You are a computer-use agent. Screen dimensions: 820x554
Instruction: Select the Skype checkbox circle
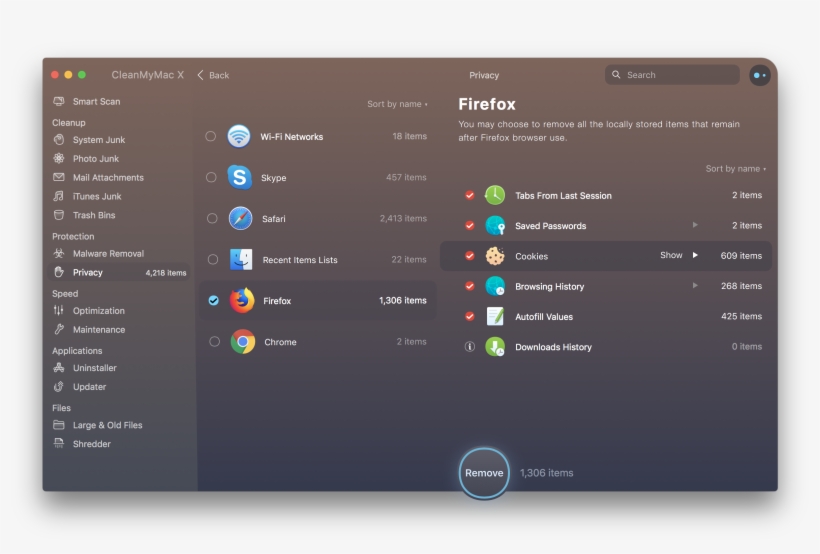[x=211, y=177]
